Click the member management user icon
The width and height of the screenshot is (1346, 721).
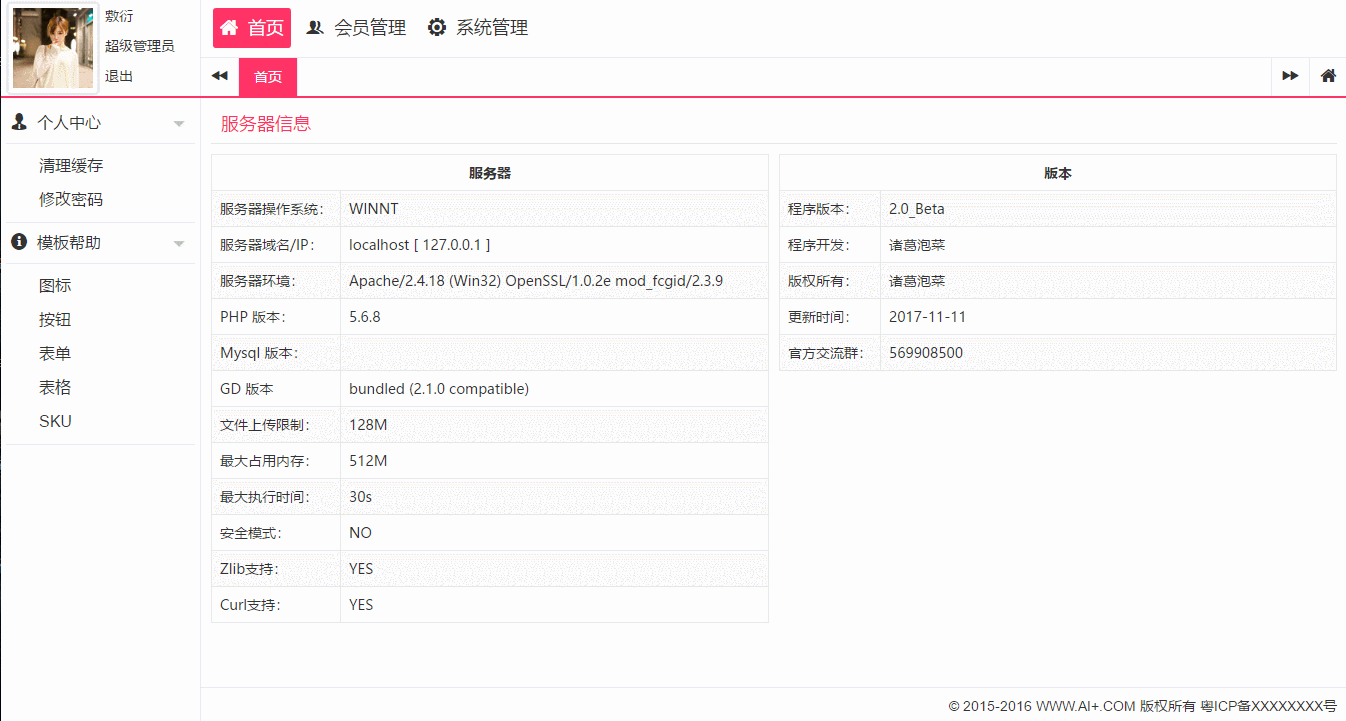pos(315,28)
